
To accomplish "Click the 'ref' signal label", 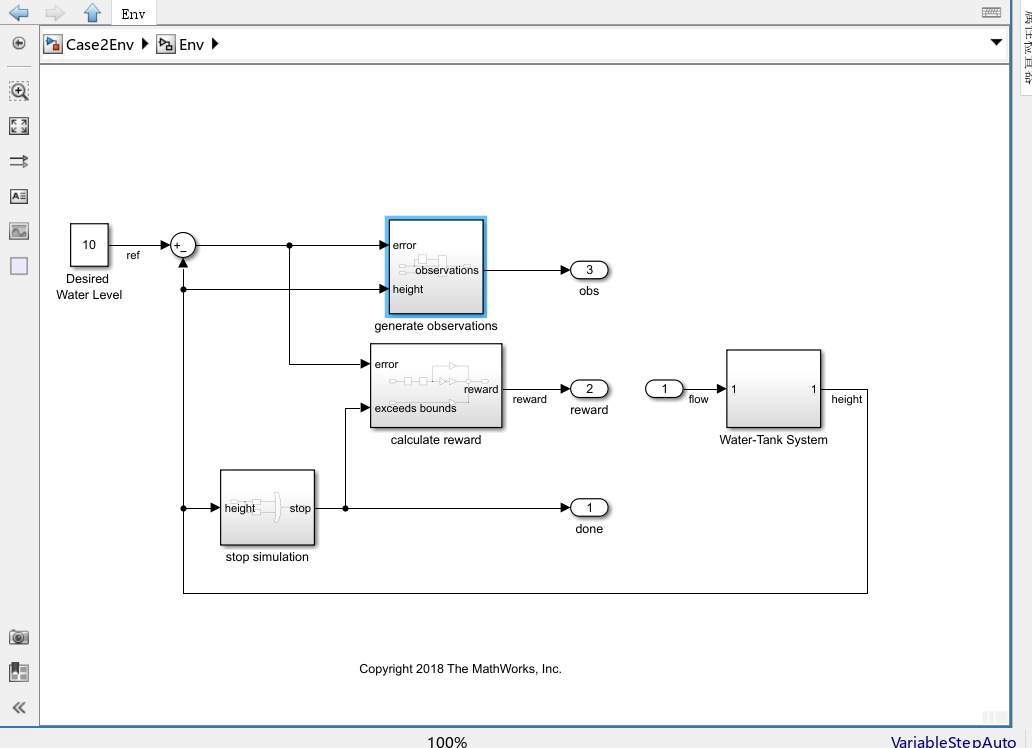I will point(133,255).
